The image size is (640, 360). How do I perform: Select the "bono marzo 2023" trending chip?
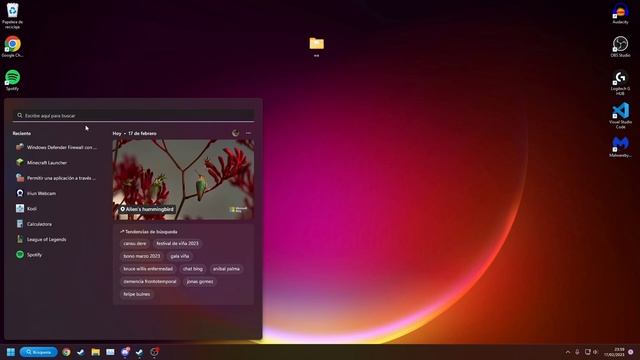point(142,256)
